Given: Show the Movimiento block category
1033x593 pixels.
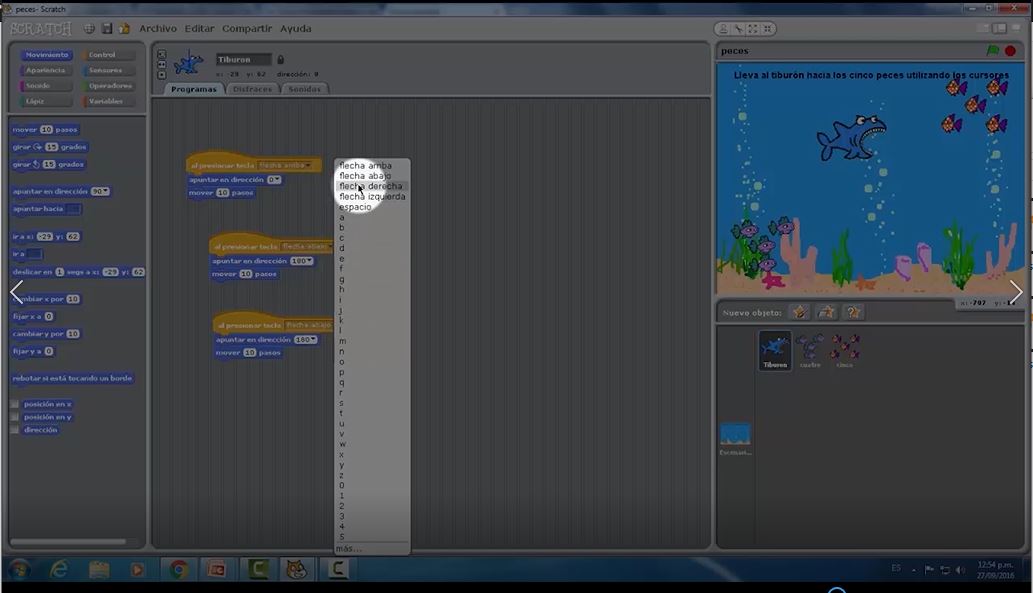Looking at the screenshot, I should (x=46, y=55).
